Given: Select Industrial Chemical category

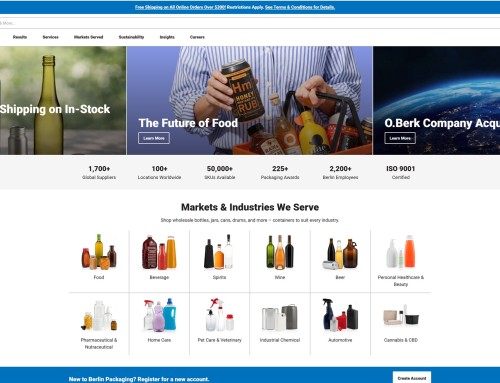Looking at the screenshot, I should tap(280, 340).
